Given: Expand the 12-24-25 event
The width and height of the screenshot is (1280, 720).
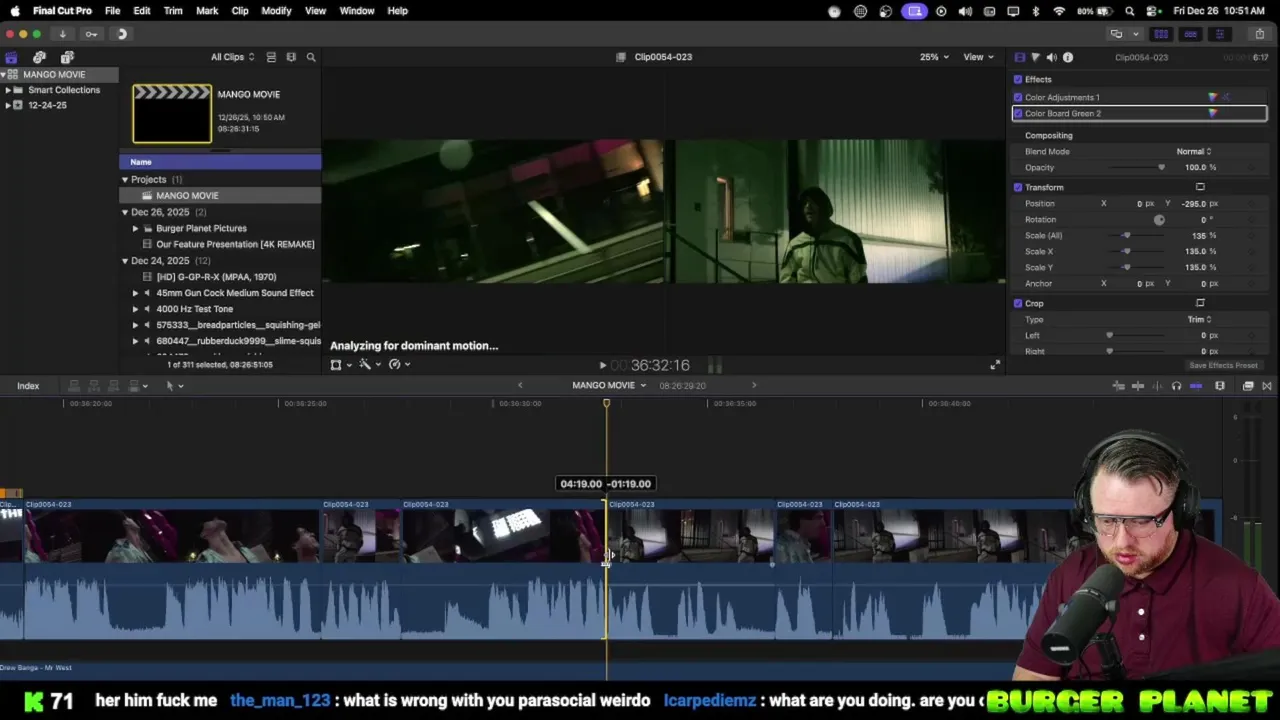Looking at the screenshot, I should pos(8,105).
